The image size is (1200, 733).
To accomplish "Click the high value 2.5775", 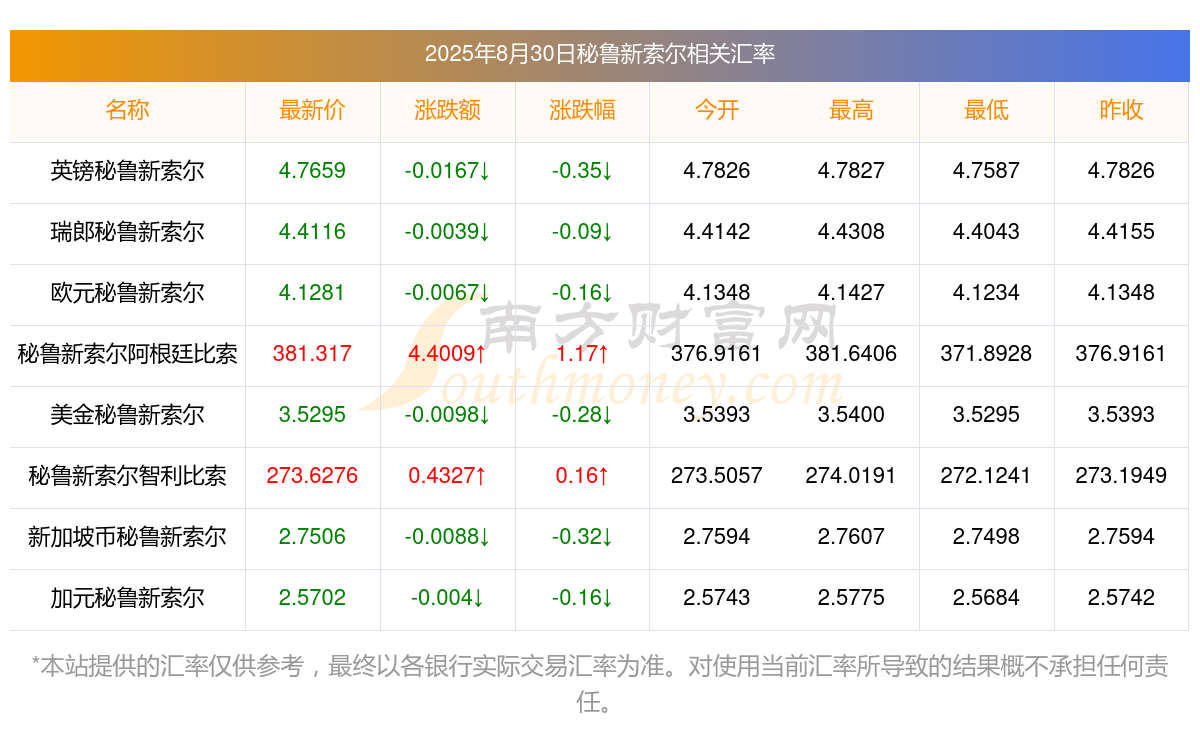I will pos(852,598).
